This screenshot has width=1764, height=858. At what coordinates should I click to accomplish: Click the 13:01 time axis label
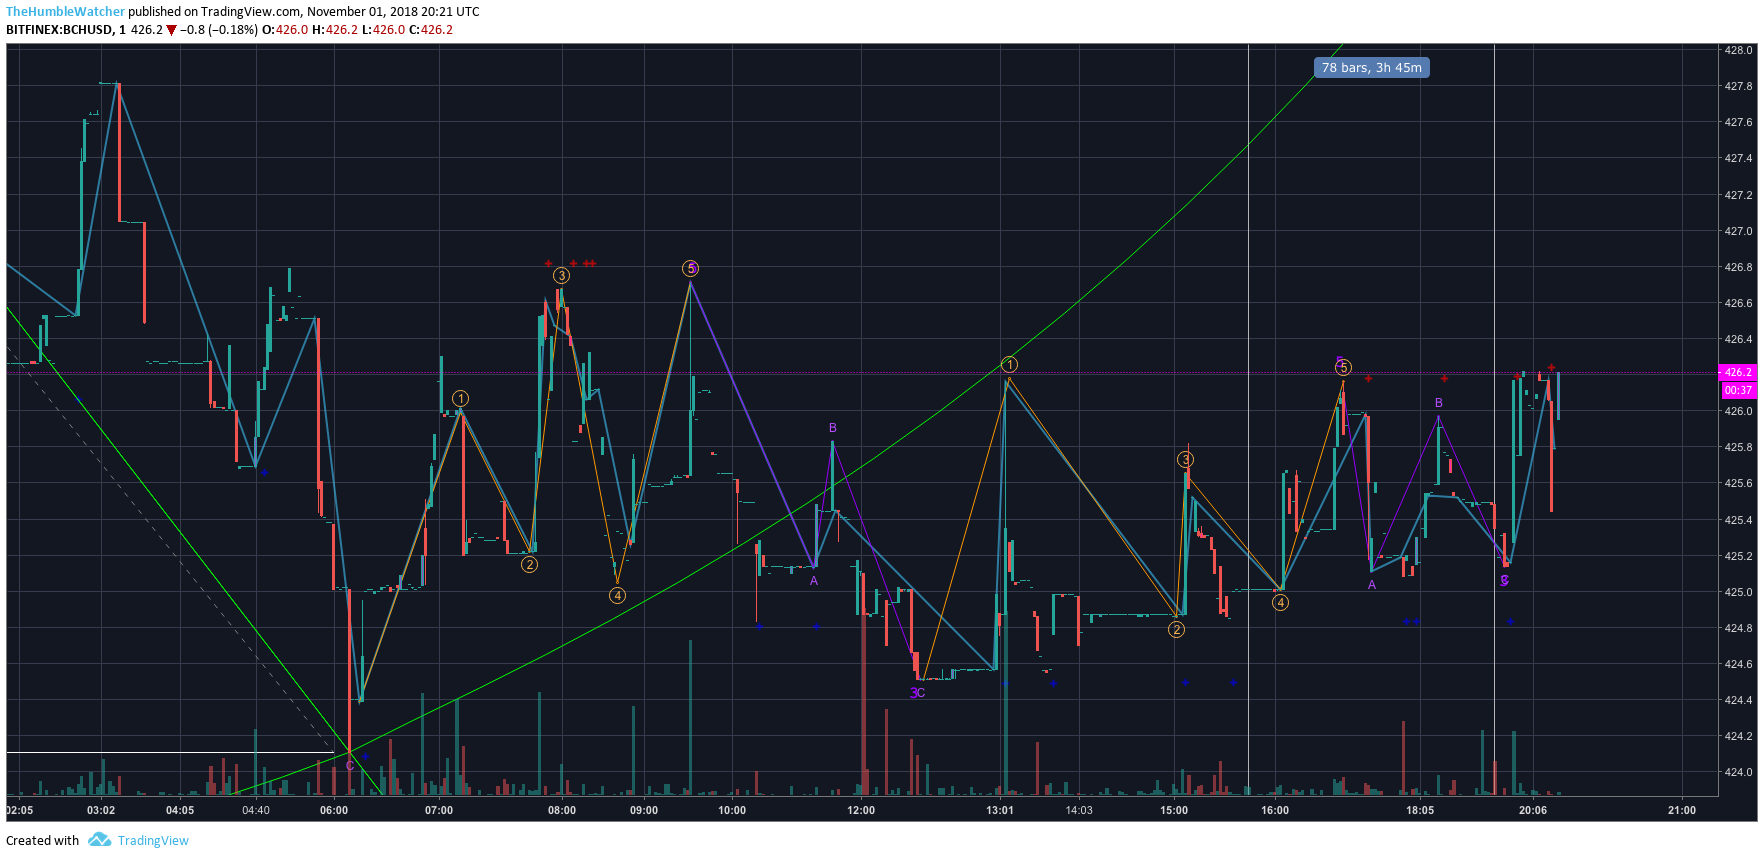pyautogui.click(x=1000, y=810)
